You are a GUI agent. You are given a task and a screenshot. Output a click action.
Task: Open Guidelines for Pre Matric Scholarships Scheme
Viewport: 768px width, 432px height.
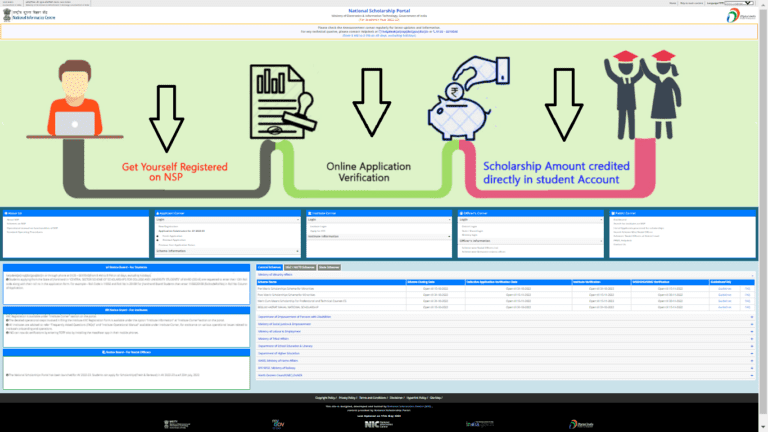click(724, 289)
